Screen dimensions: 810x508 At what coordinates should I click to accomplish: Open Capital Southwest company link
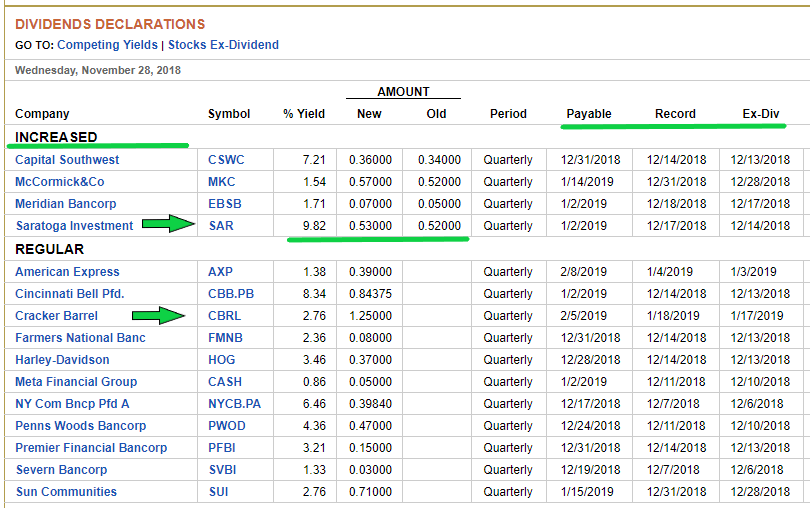click(x=67, y=160)
